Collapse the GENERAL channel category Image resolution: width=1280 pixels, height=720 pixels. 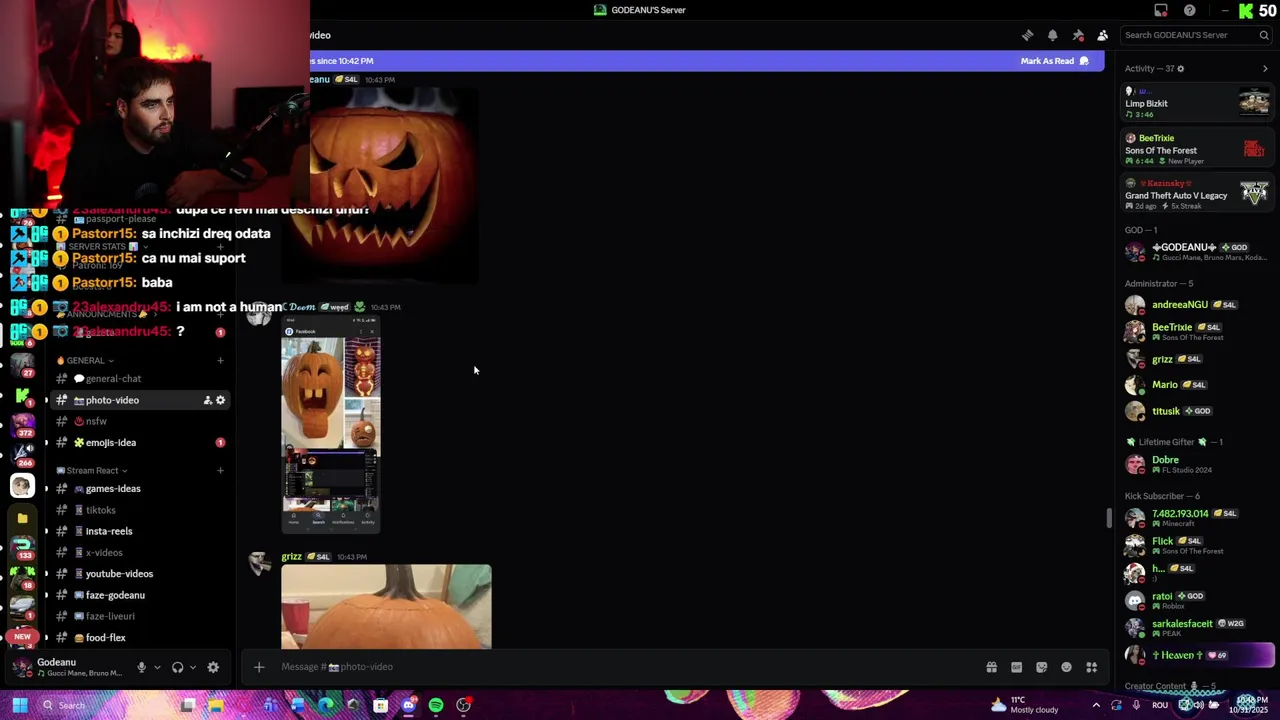pos(85,360)
